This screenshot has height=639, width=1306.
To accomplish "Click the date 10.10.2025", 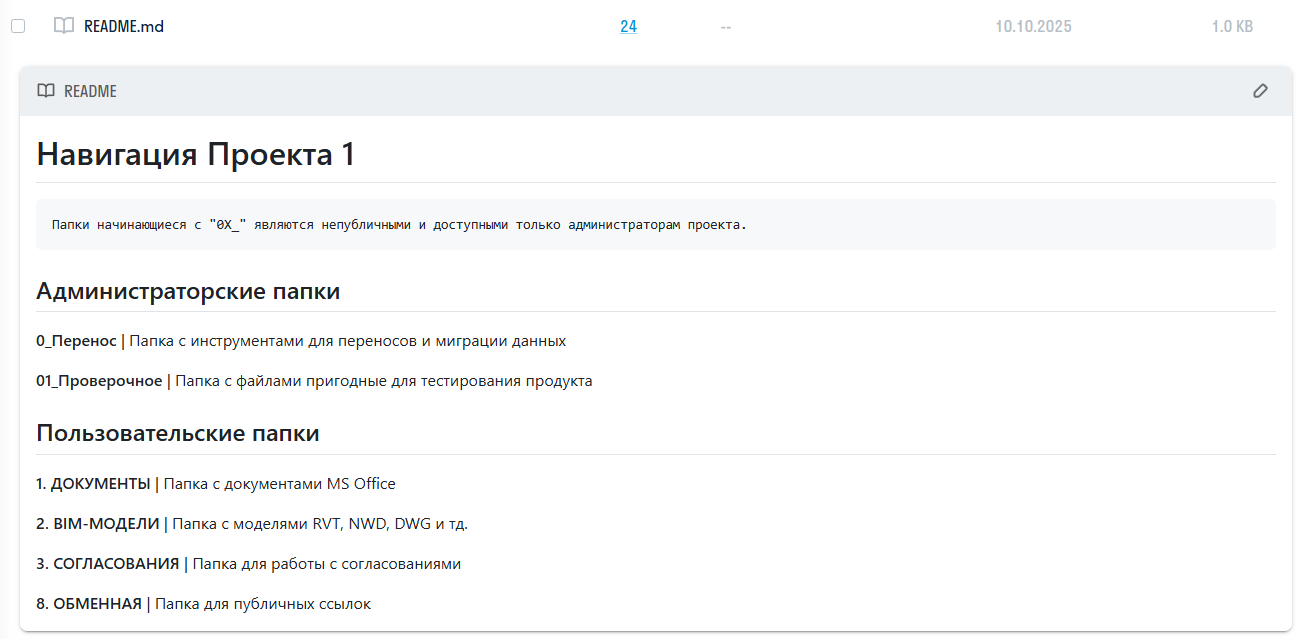I will pos(1033,27).
